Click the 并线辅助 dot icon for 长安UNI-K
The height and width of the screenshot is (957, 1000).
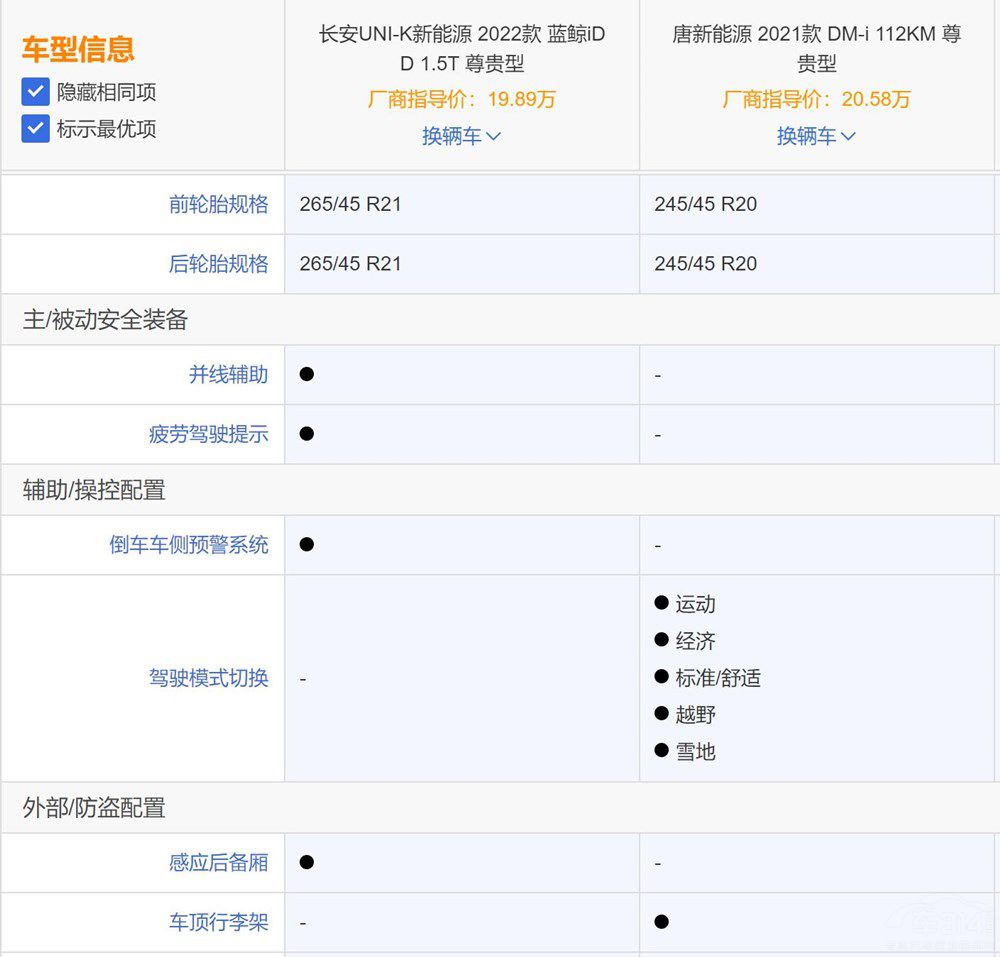[x=307, y=374]
